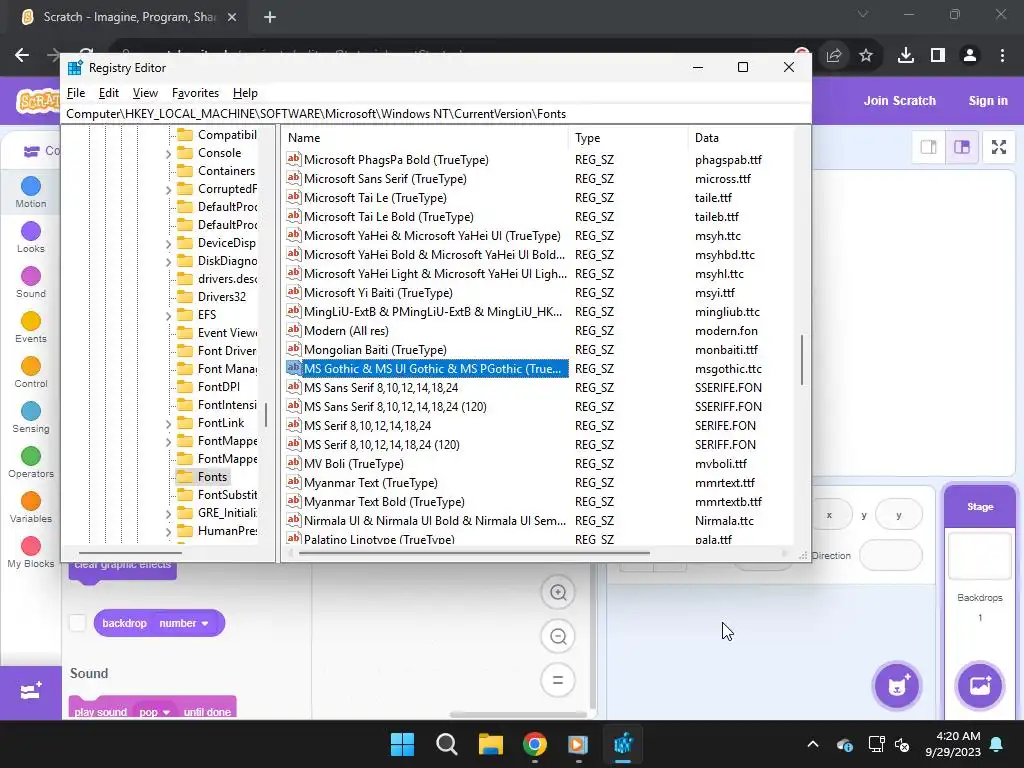Expand the EFS registry key
This screenshot has height=768, width=1024.
[168, 316]
